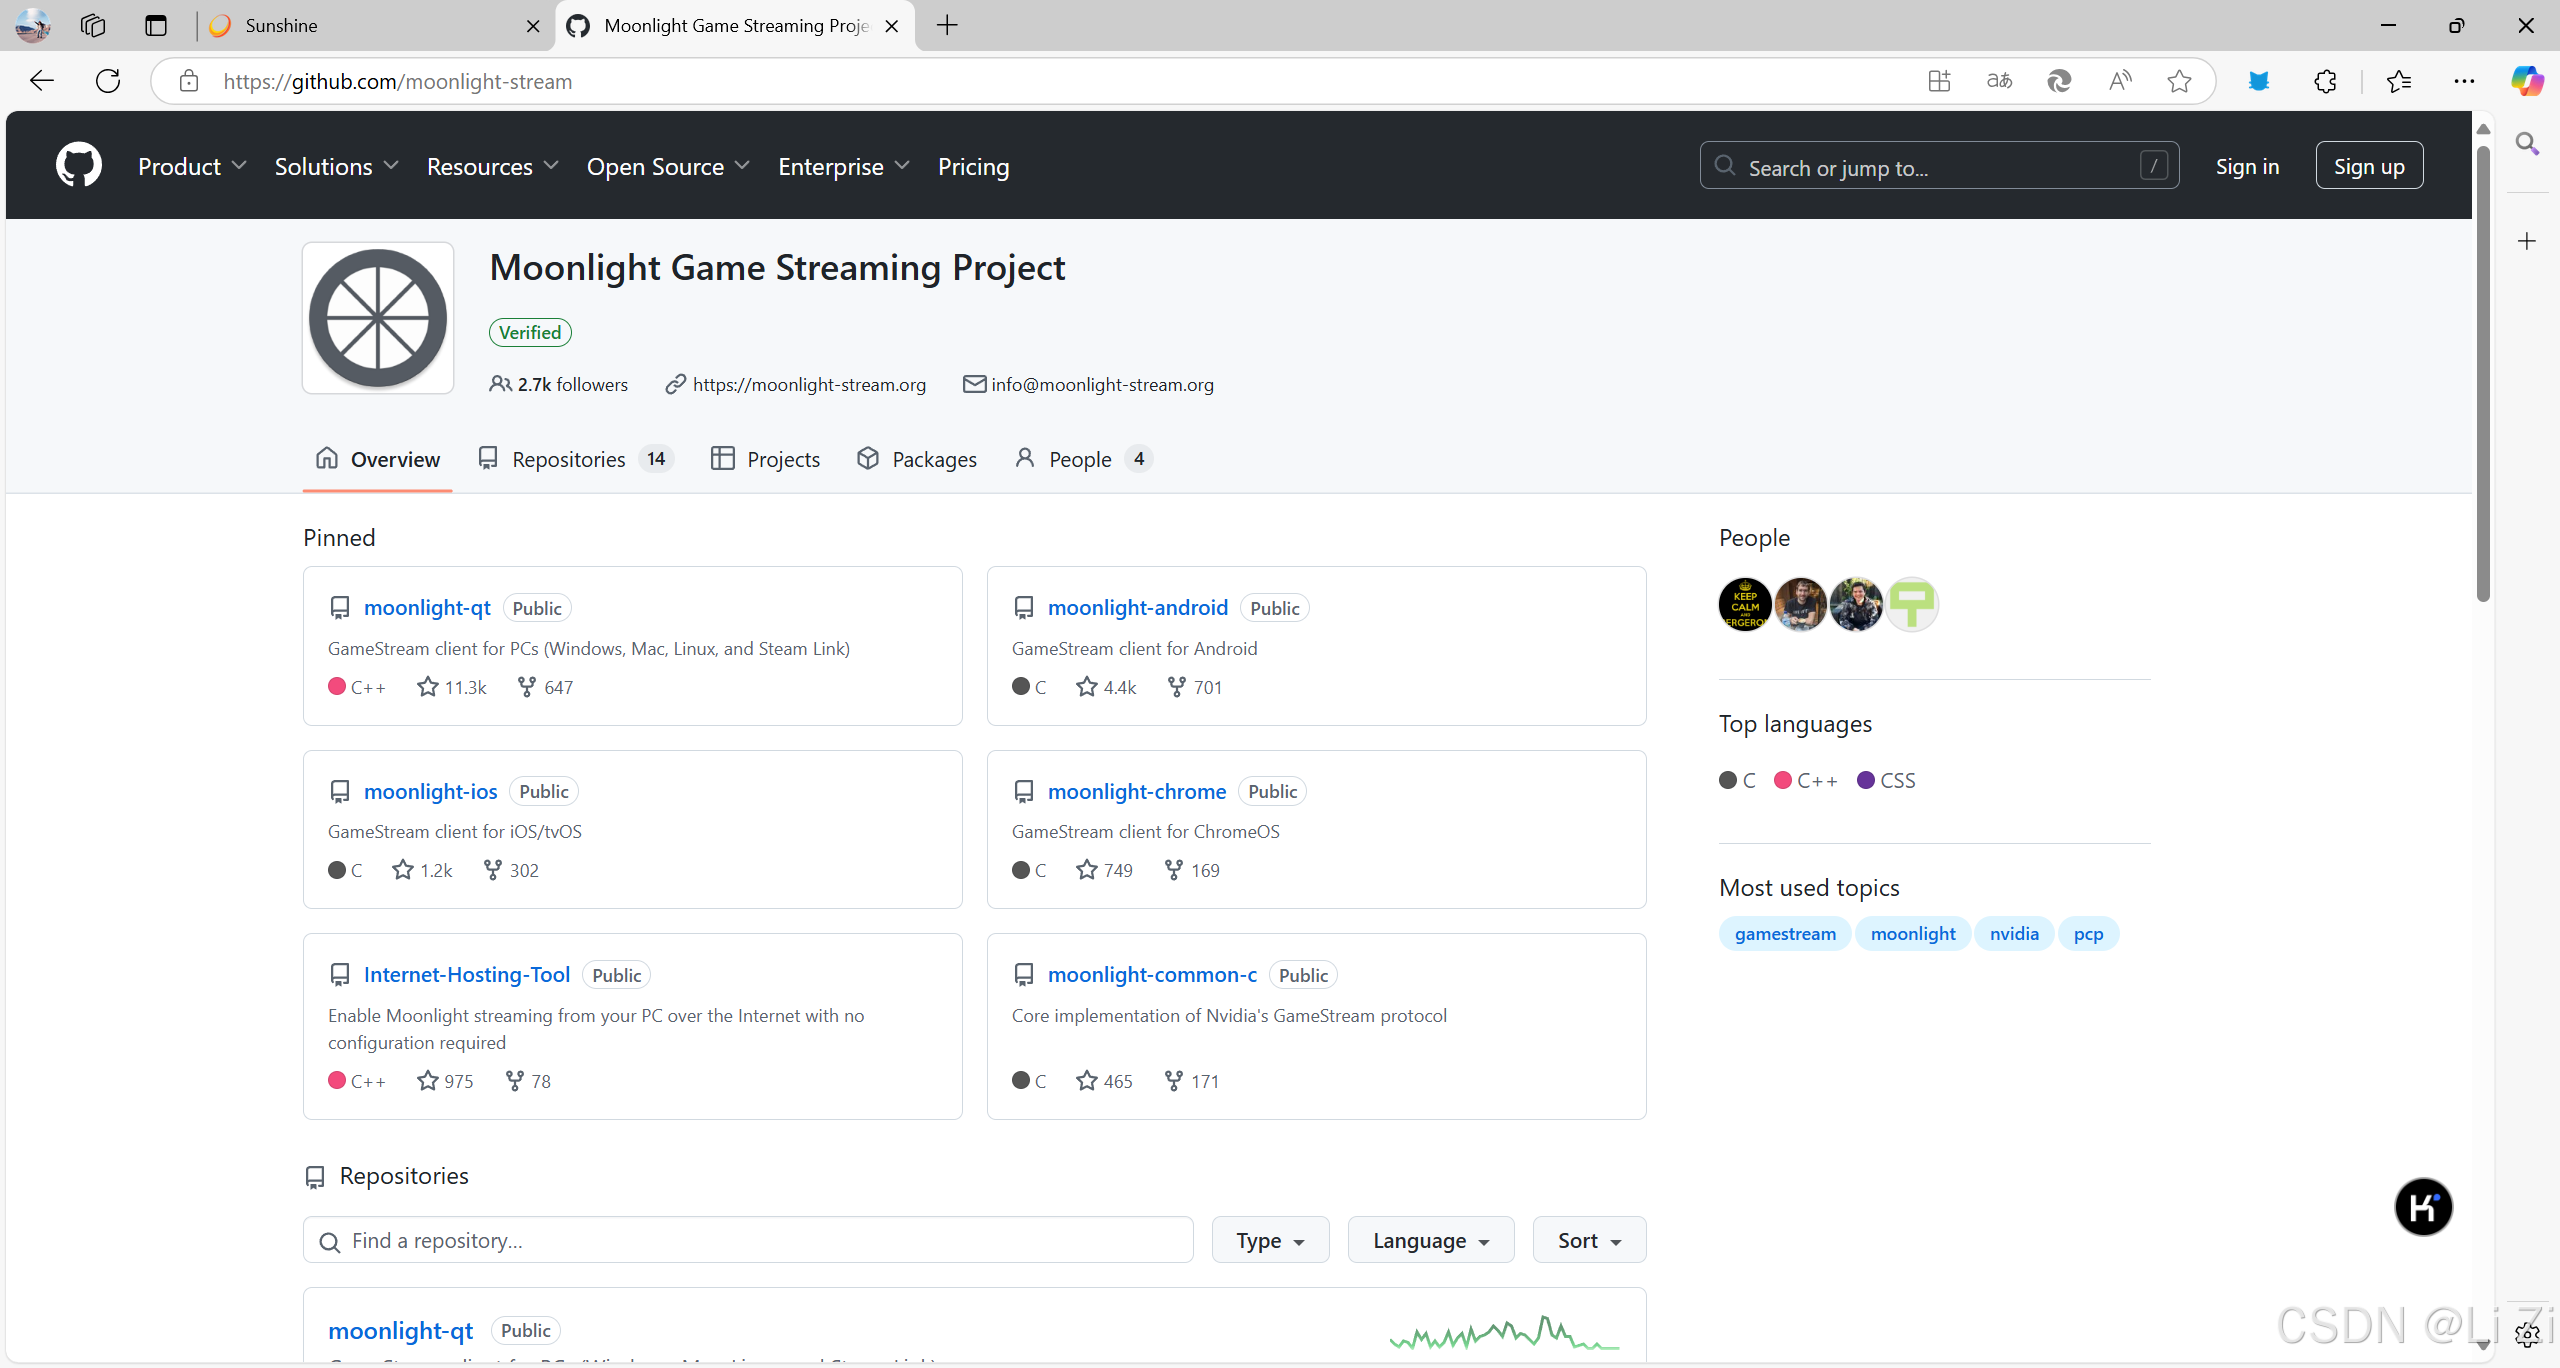Viewport: 2560px width, 1368px height.
Task: Open the moonlight-ios repository link
Action: [430, 791]
